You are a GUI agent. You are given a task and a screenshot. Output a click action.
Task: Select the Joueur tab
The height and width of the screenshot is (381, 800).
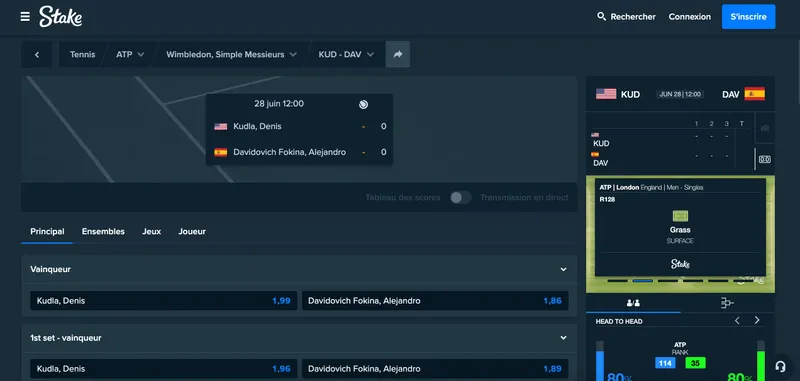(192, 232)
